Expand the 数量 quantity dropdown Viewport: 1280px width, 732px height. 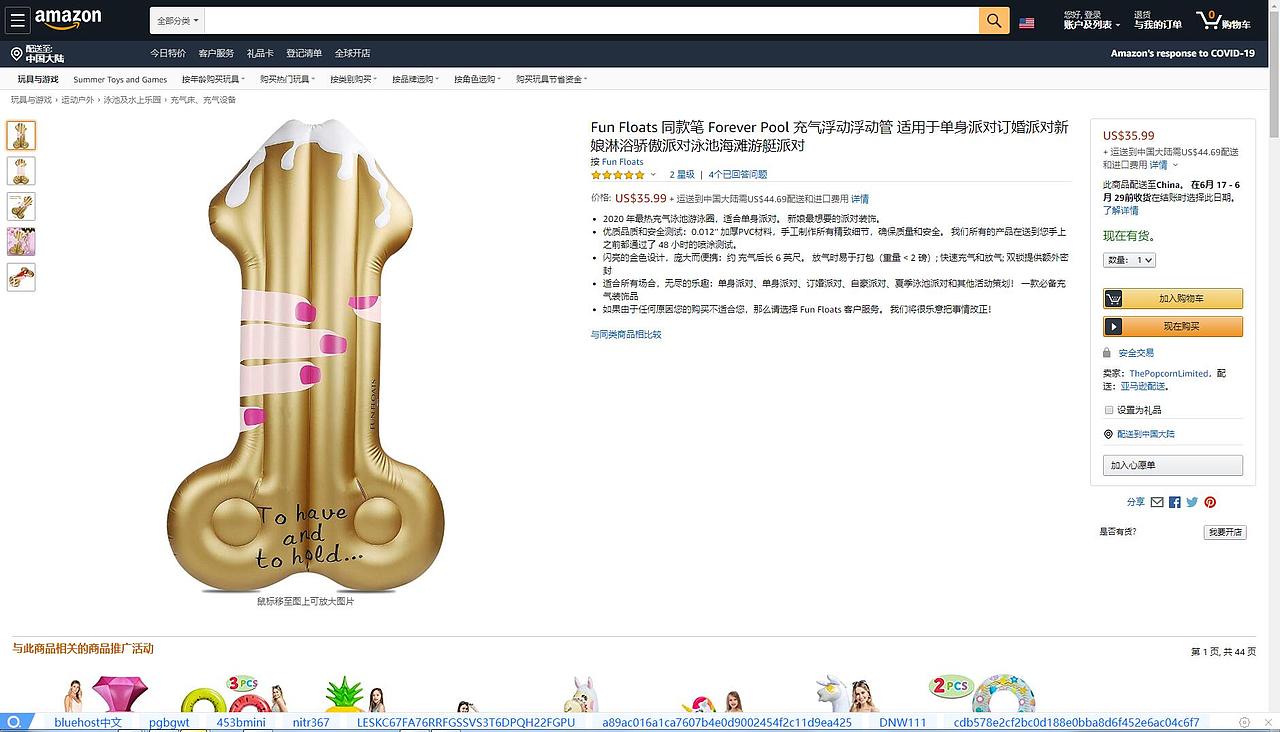coord(1130,260)
